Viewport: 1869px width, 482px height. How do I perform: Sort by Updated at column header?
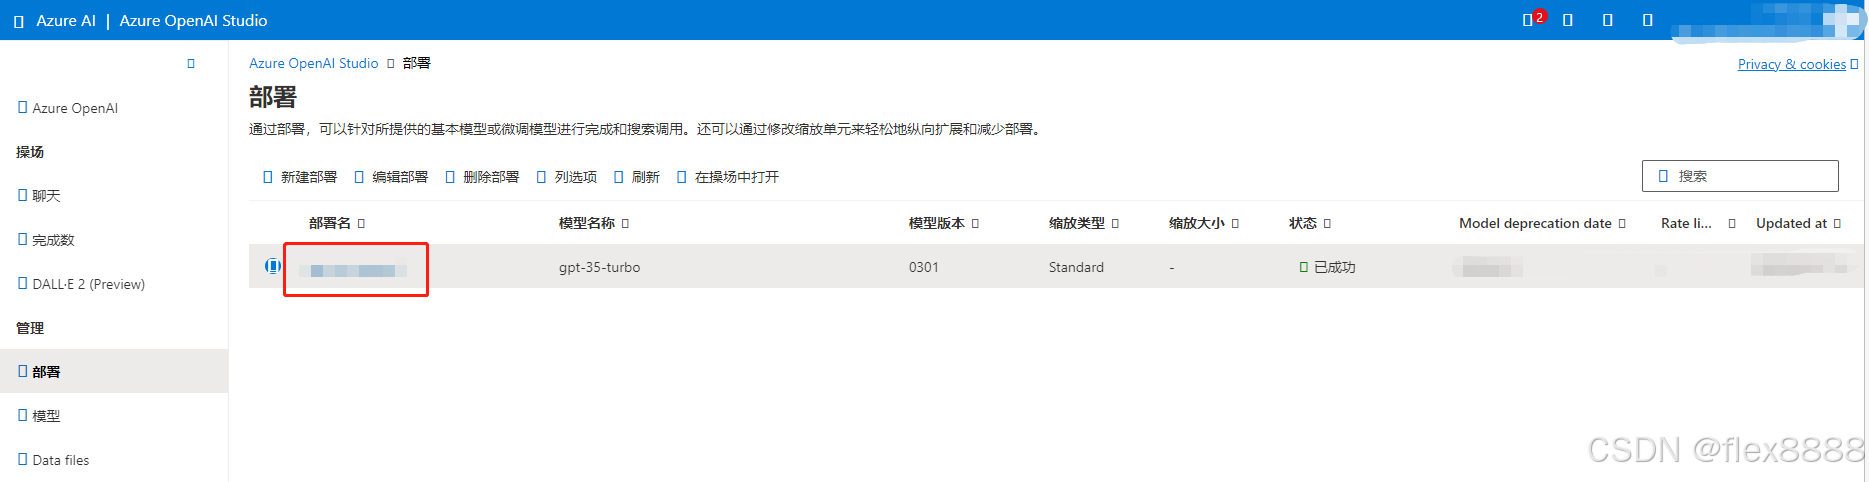tap(1798, 223)
